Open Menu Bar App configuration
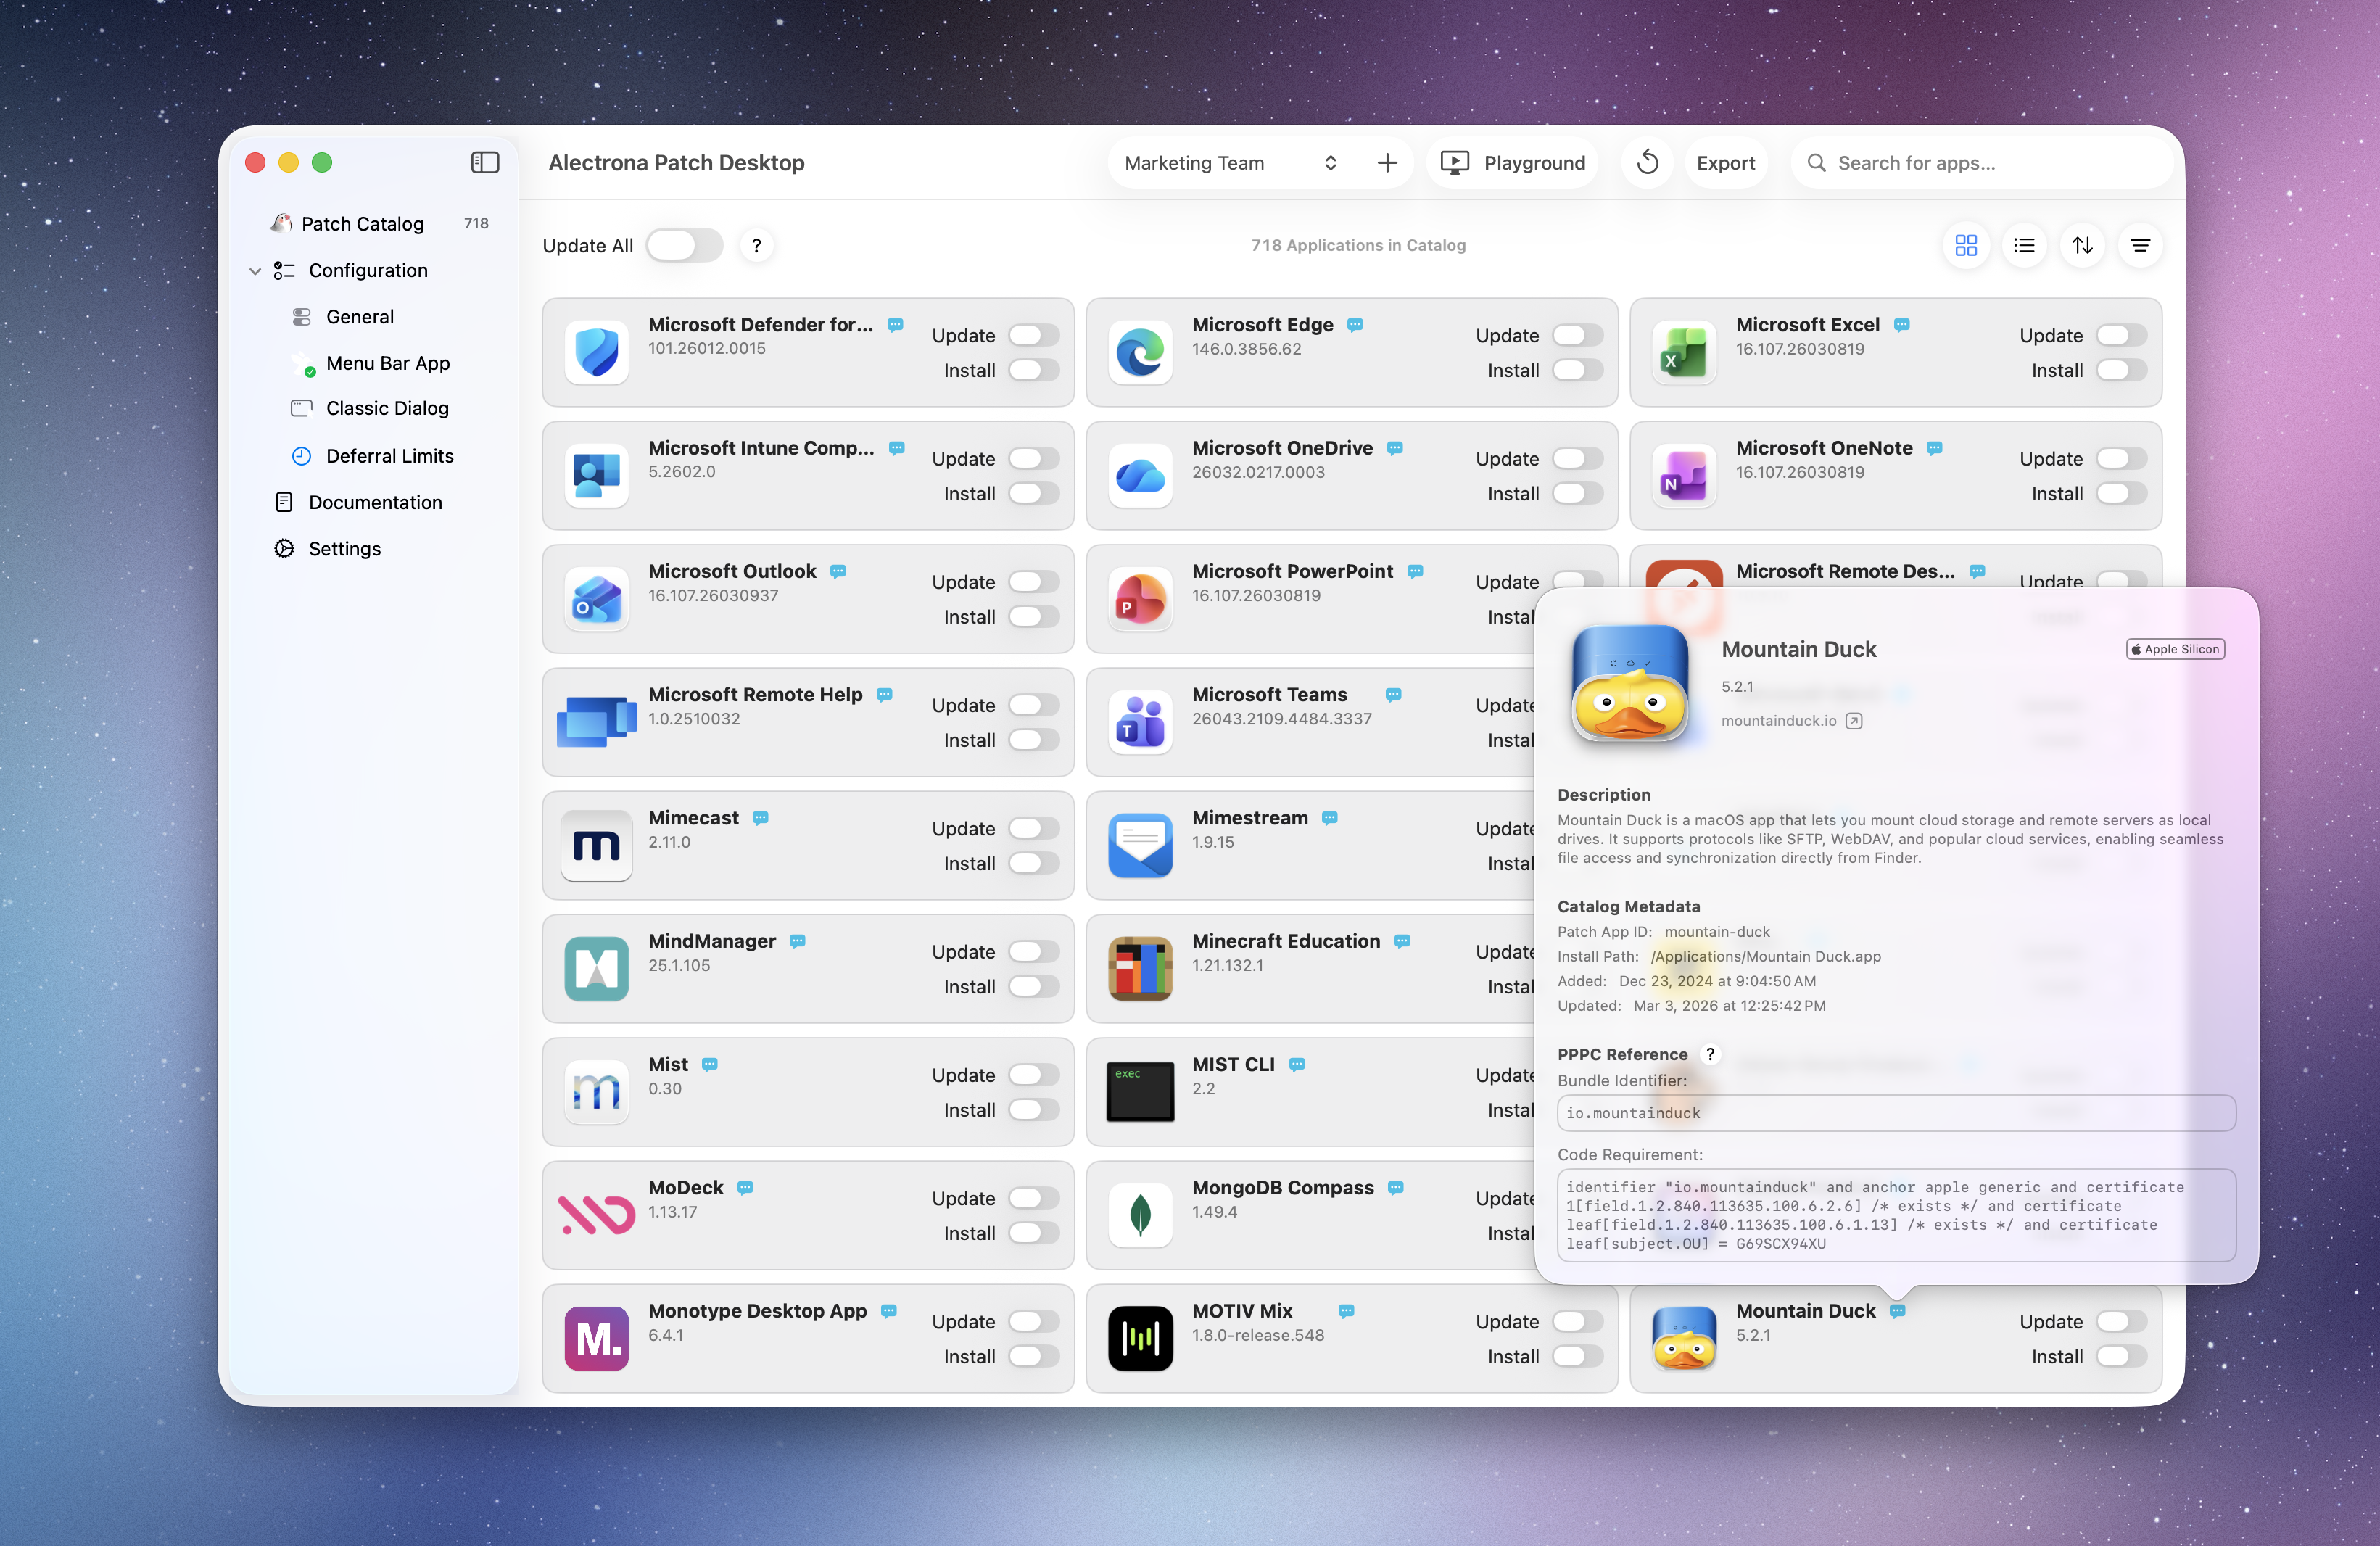 click(387, 363)
